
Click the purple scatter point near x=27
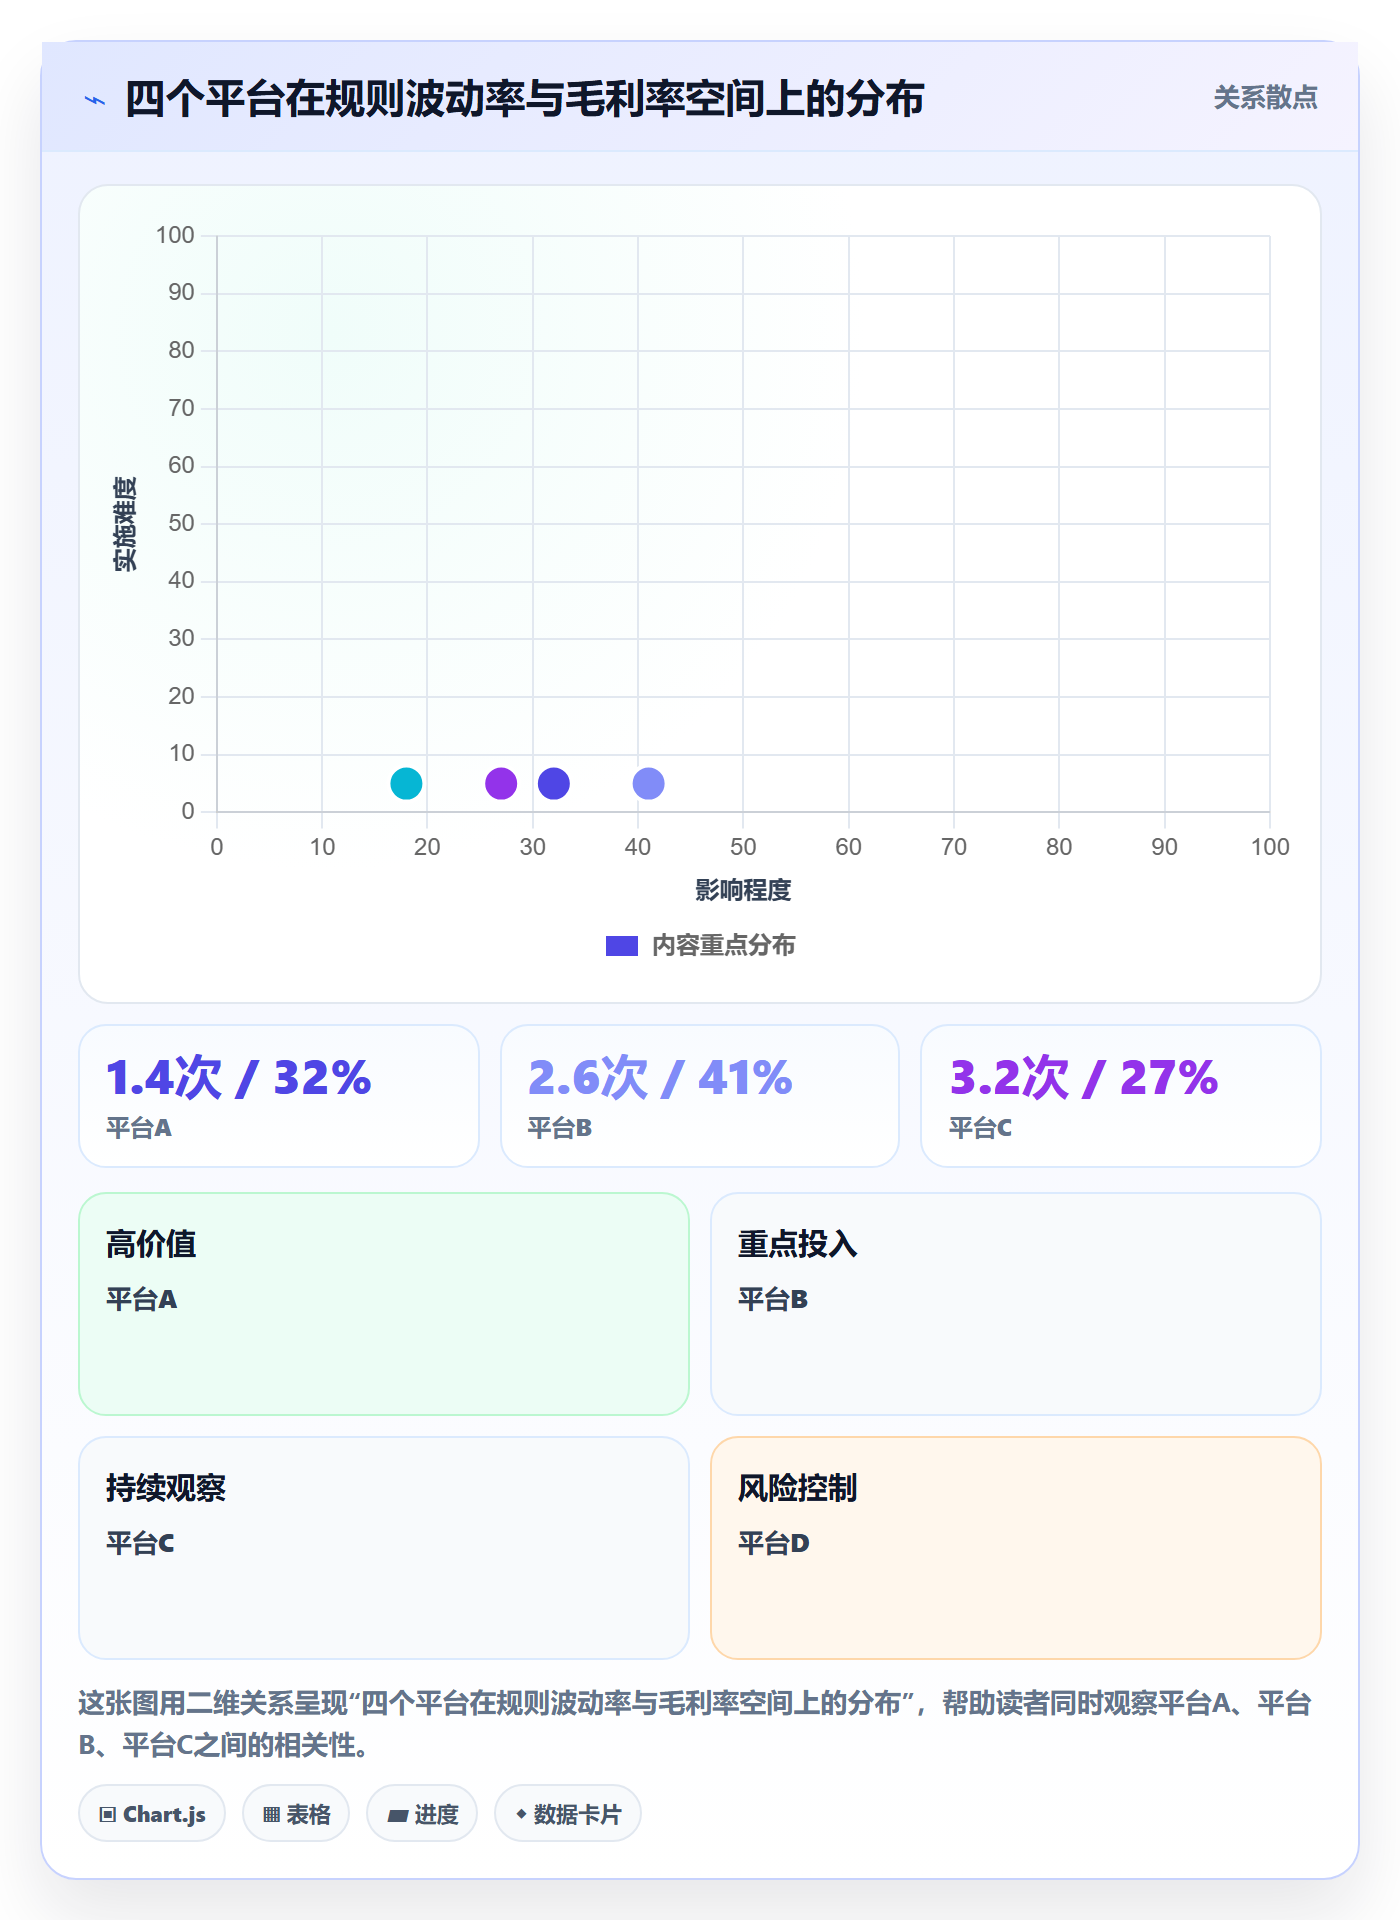[501, 783]
